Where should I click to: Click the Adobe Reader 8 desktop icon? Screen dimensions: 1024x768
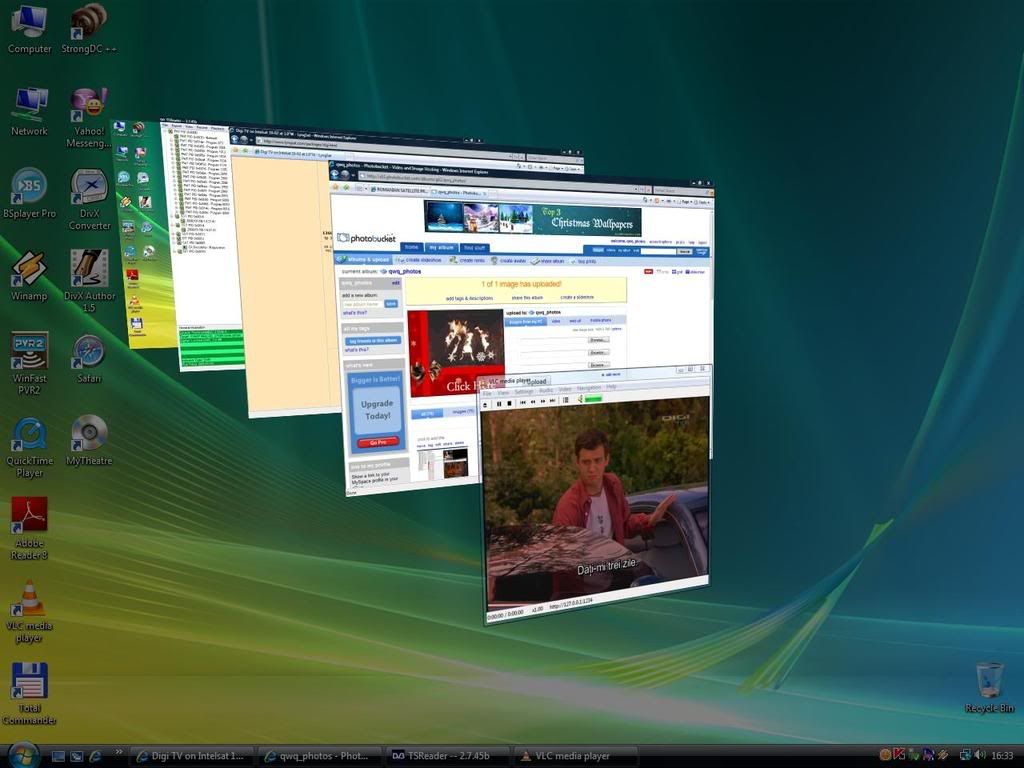(x=29, y=515)
